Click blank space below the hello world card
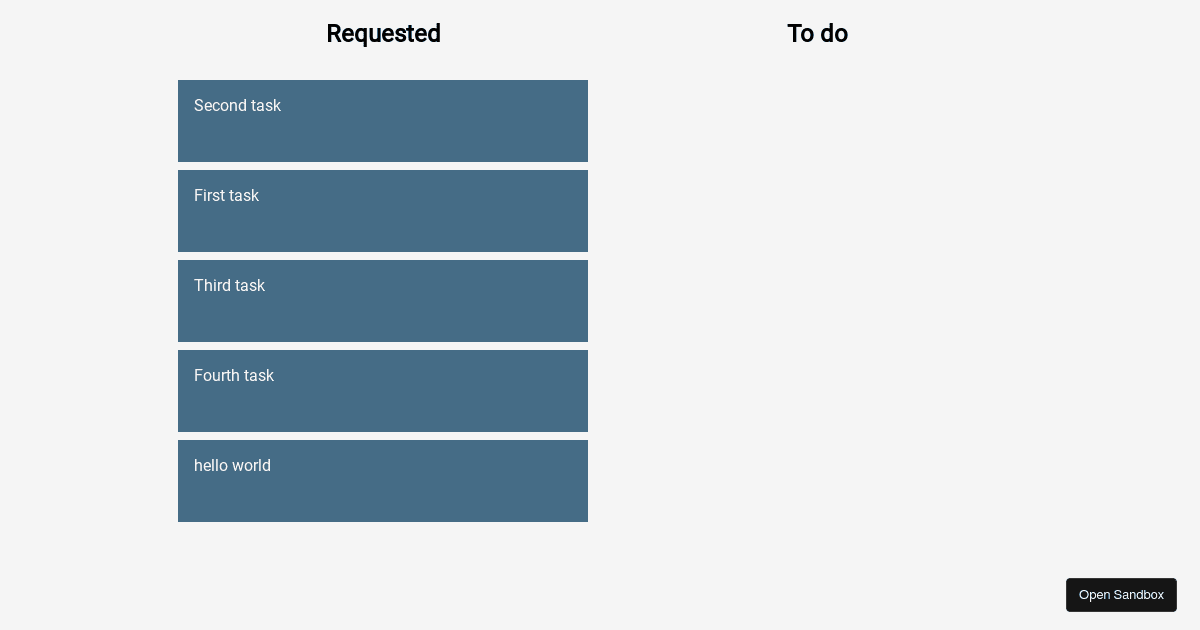 [x=383, y=565]
